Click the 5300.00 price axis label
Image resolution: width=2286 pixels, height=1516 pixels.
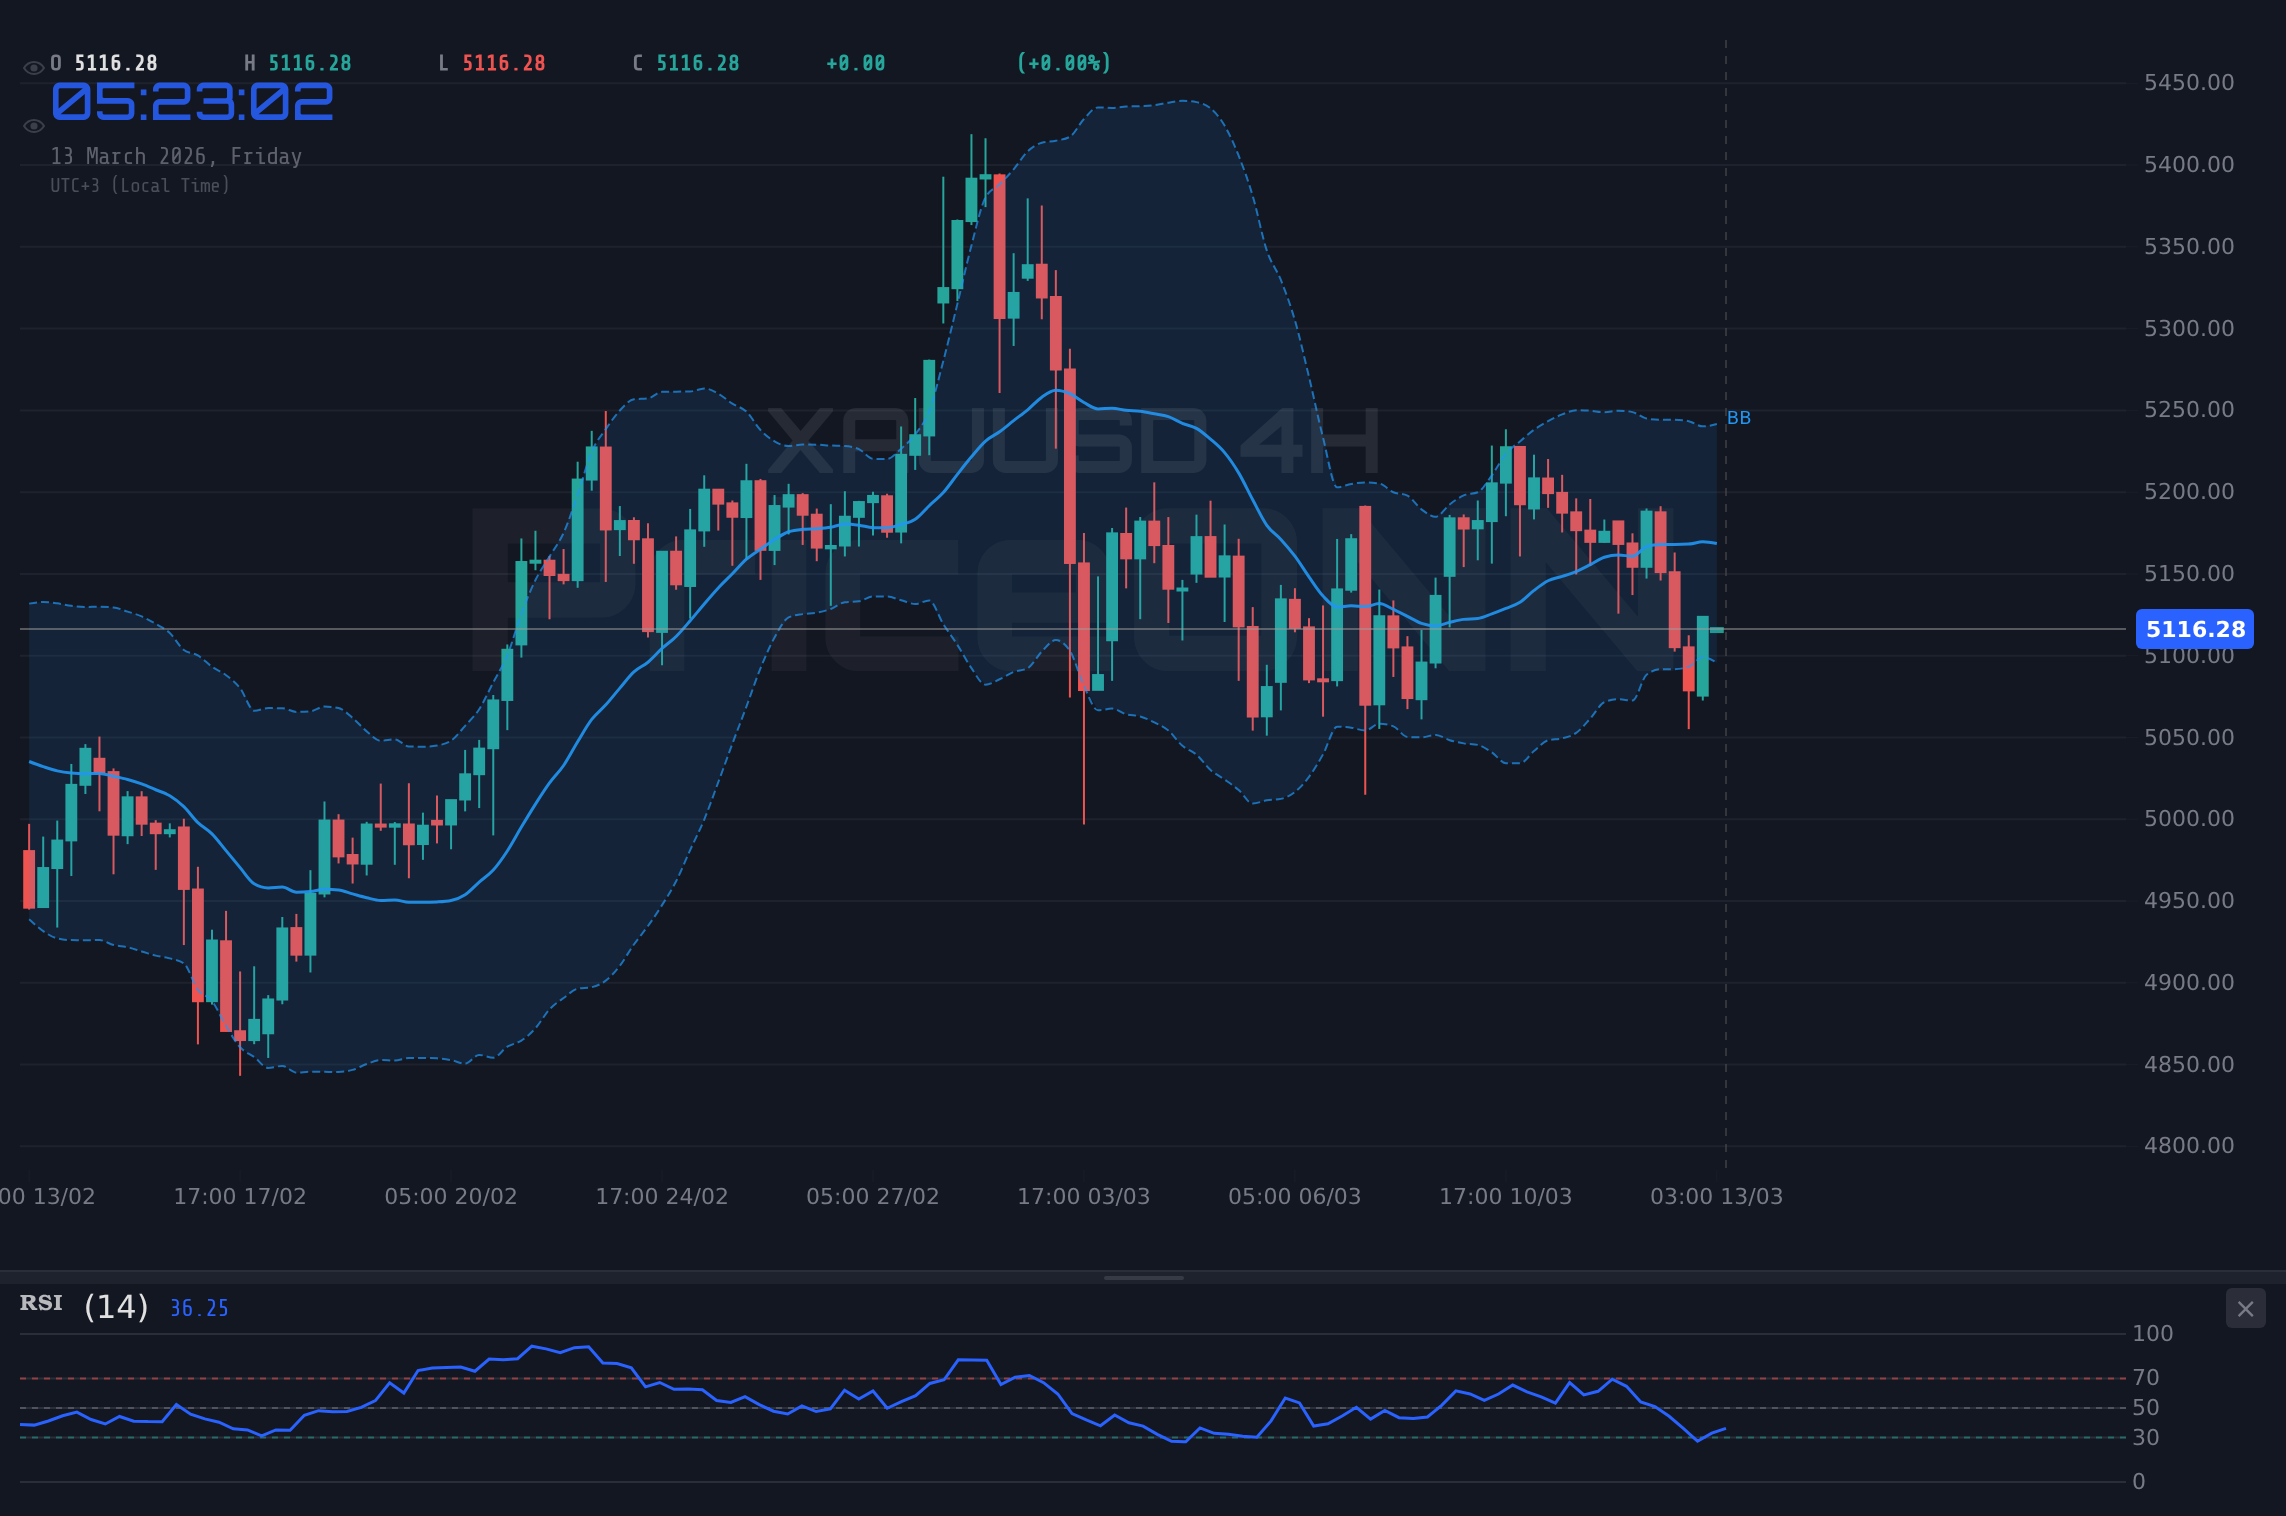point(2189,328)
